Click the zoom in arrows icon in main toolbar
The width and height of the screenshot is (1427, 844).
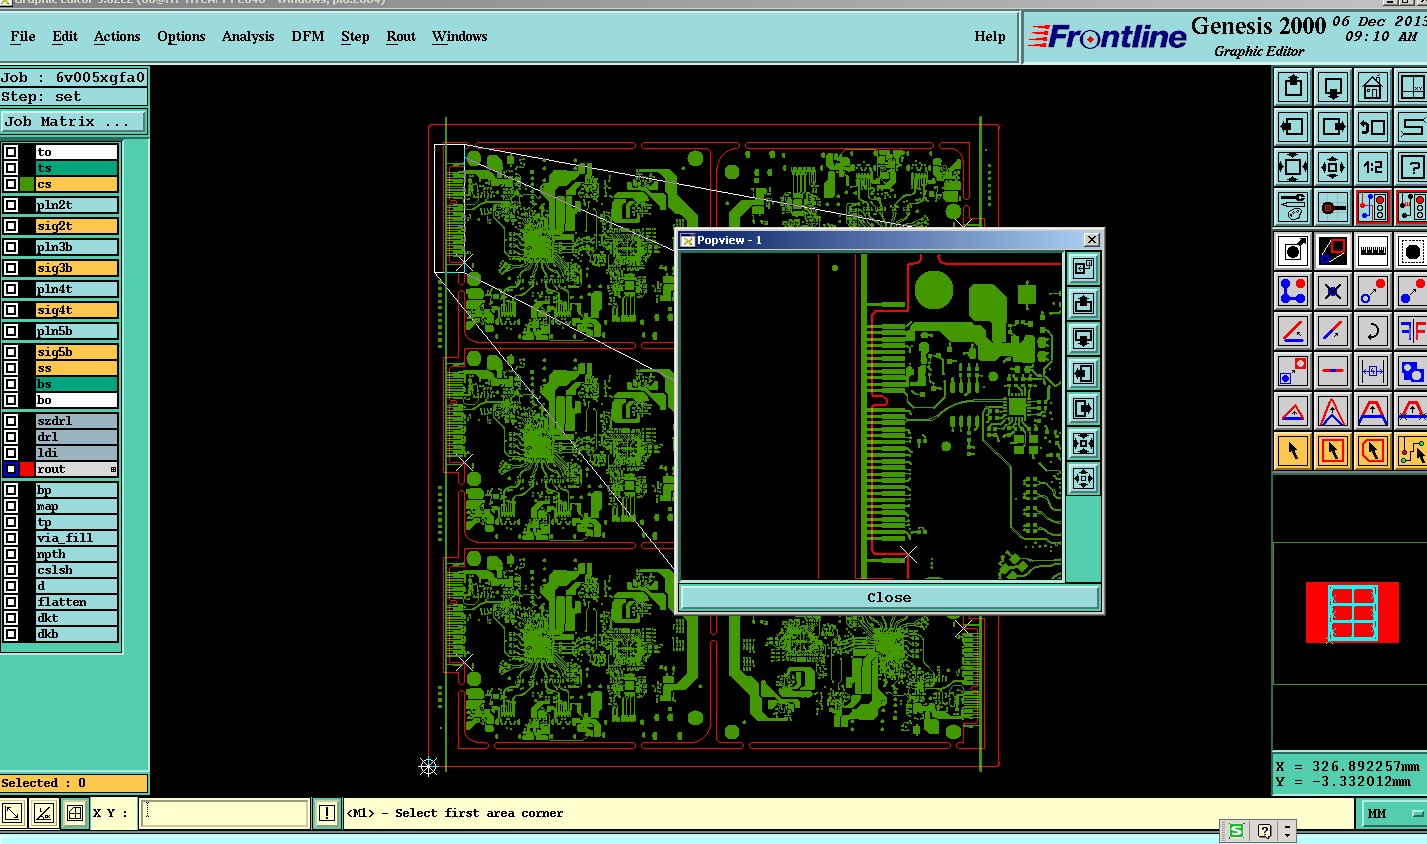coord(1333,167)
